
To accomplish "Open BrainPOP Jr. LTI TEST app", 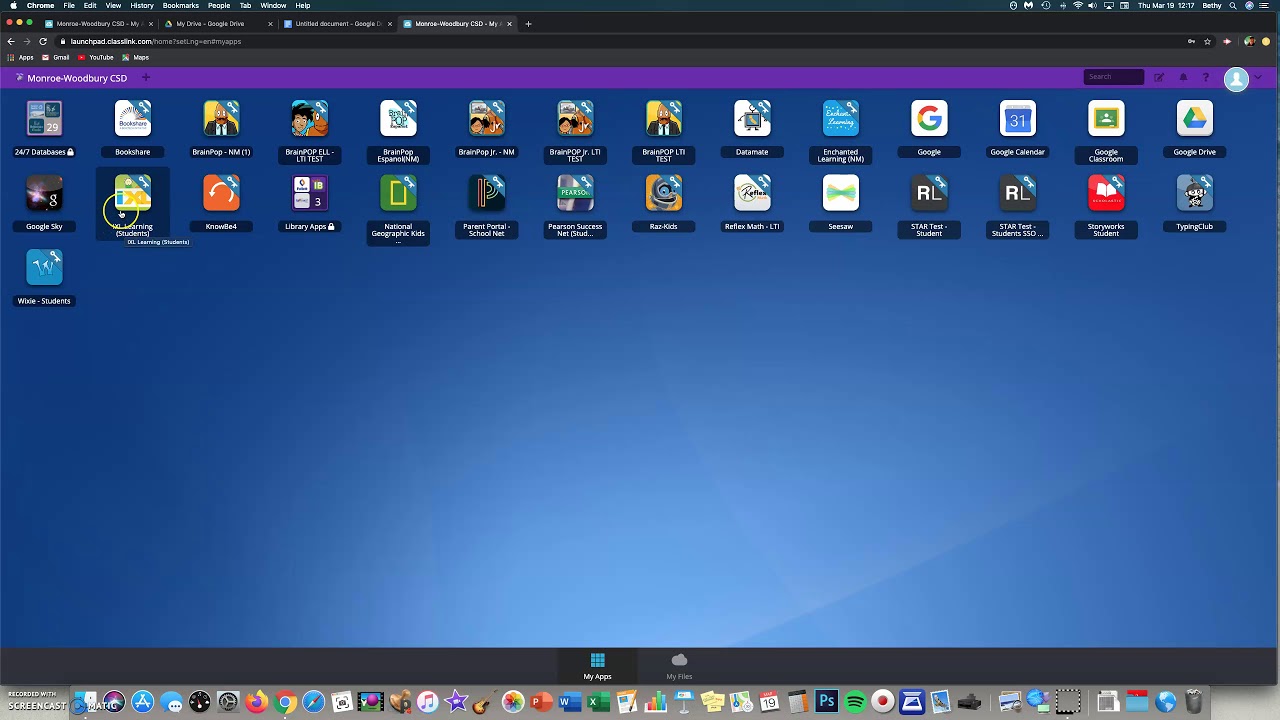I will (575, 119).
